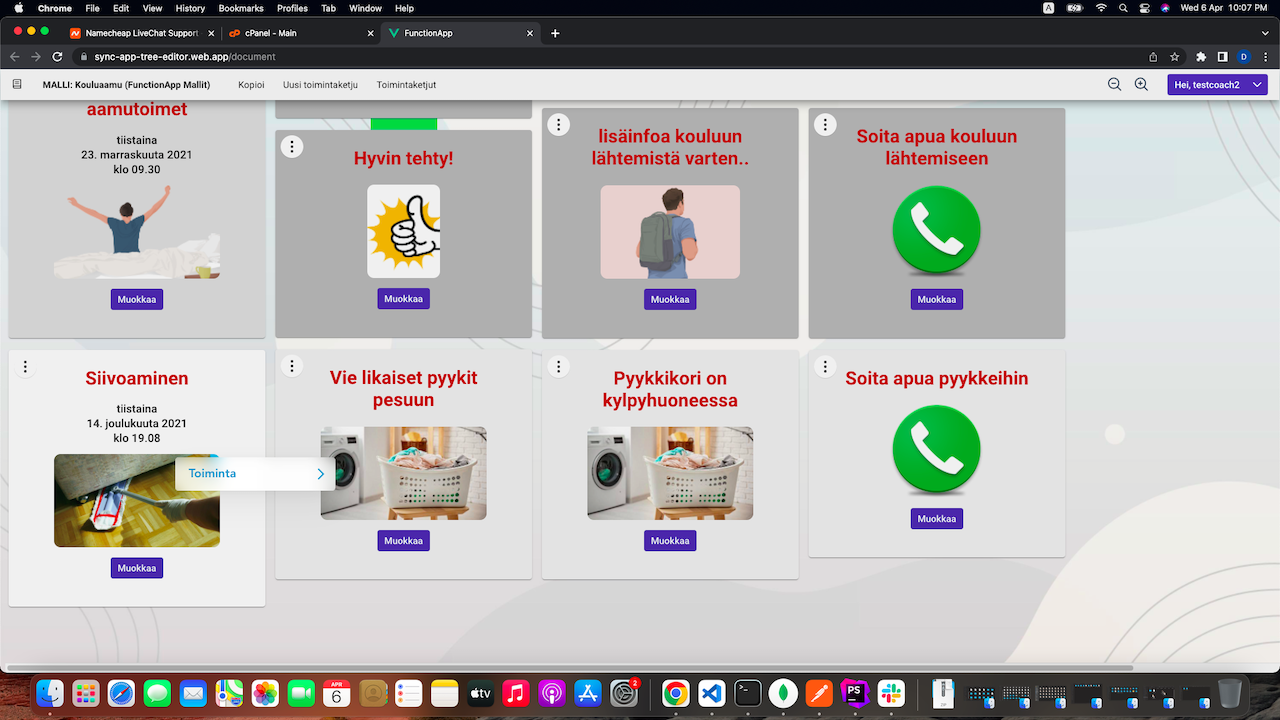Select Kopioi in the app toolbar

point(251,85)
